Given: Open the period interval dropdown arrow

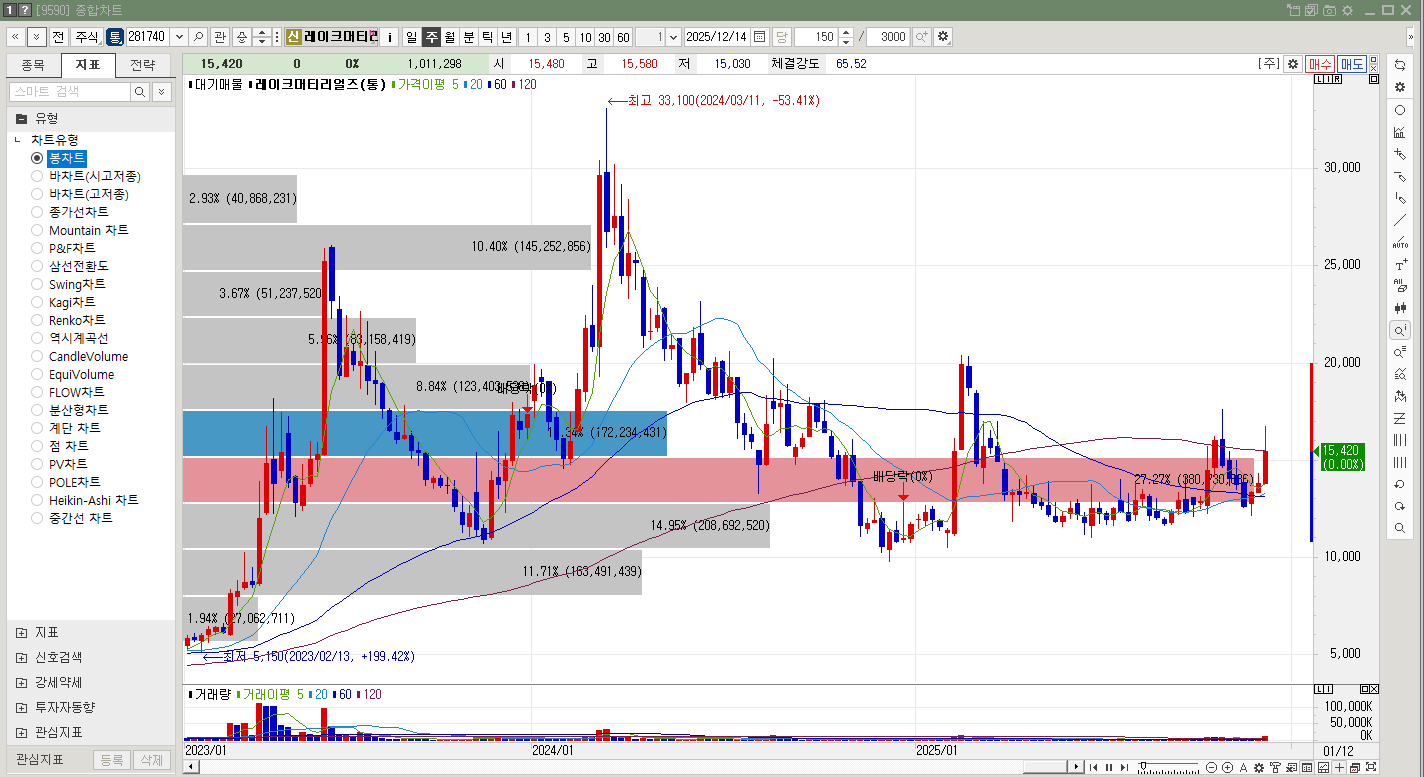Looking at the screenshot, I should coord(673,36).
